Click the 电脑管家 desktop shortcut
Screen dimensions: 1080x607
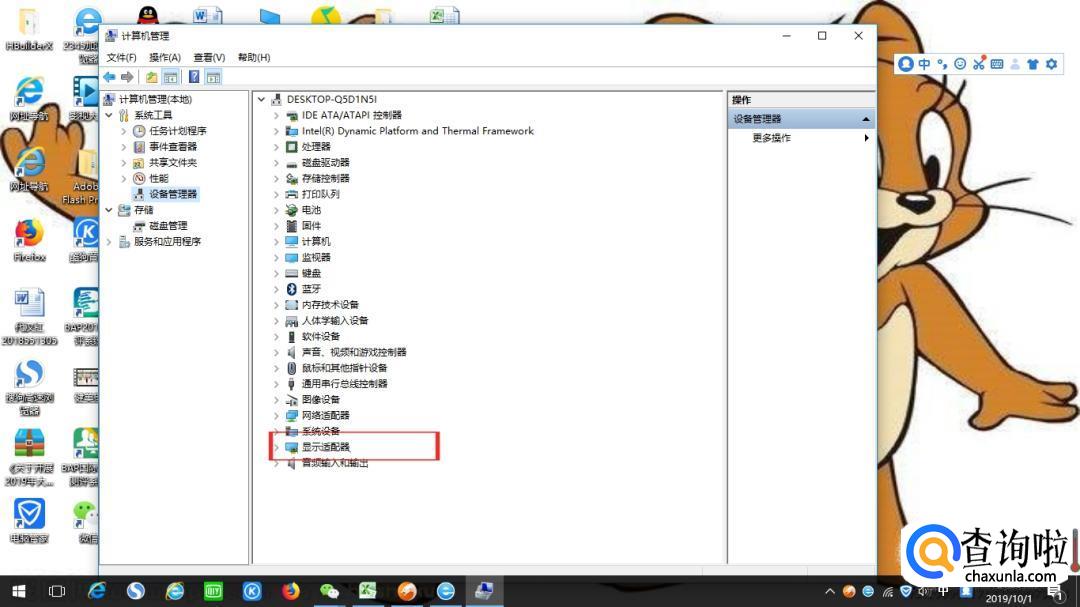[29, 521]
